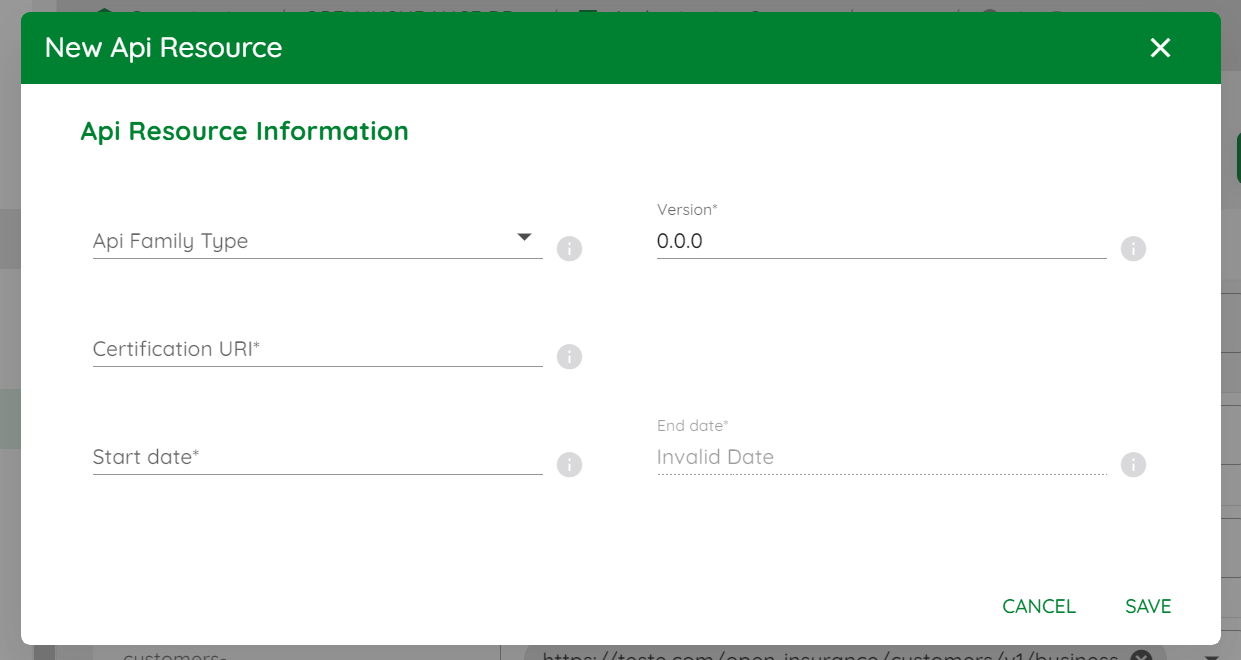This screenshot has width=1241, height=660.
Task: Click info icon next to Api Family Type
Action: pyautogui.click(x=569, y=248)
